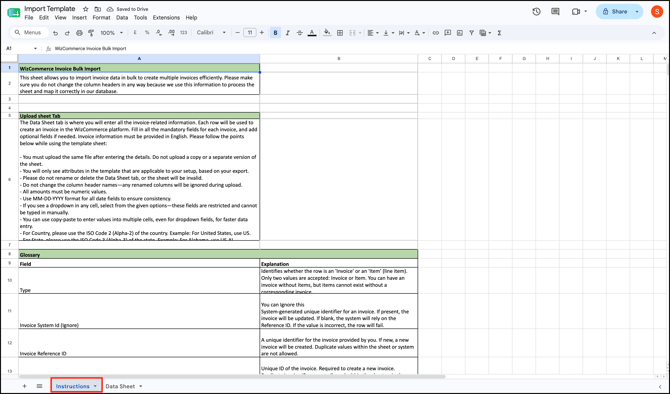Collapse the toolbar with the chevron
This screenshot has height=394, width=670.
click(x=654, y=33)
